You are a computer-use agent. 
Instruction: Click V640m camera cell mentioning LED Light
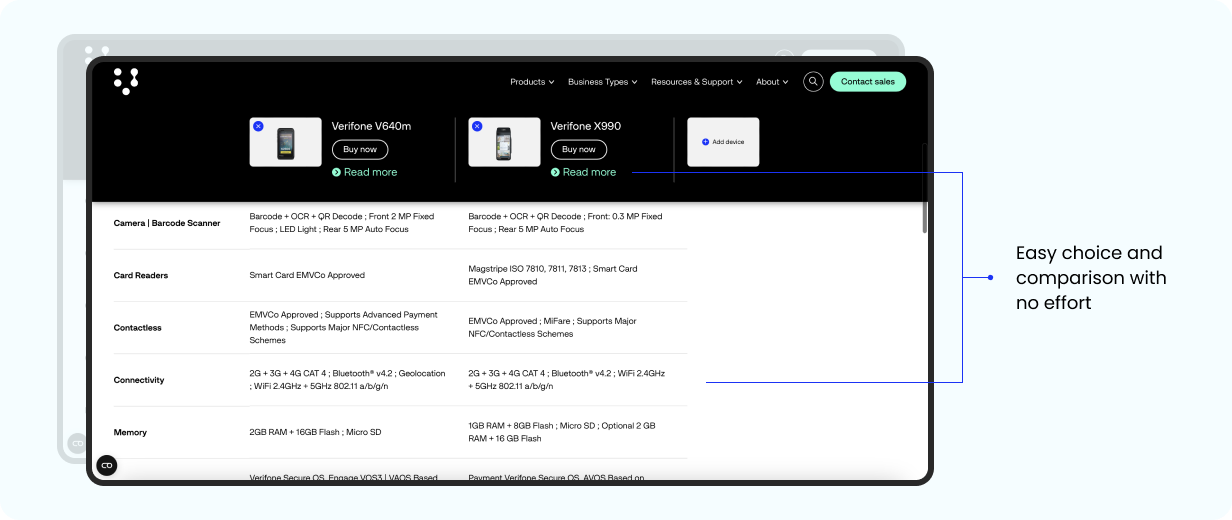[x=342, y=223]
